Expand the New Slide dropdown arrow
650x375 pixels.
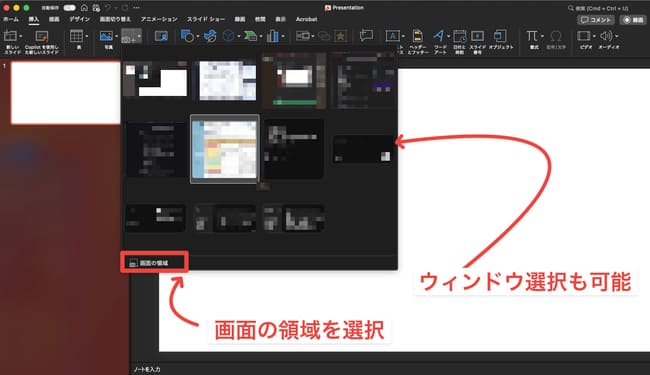(20, 36)
